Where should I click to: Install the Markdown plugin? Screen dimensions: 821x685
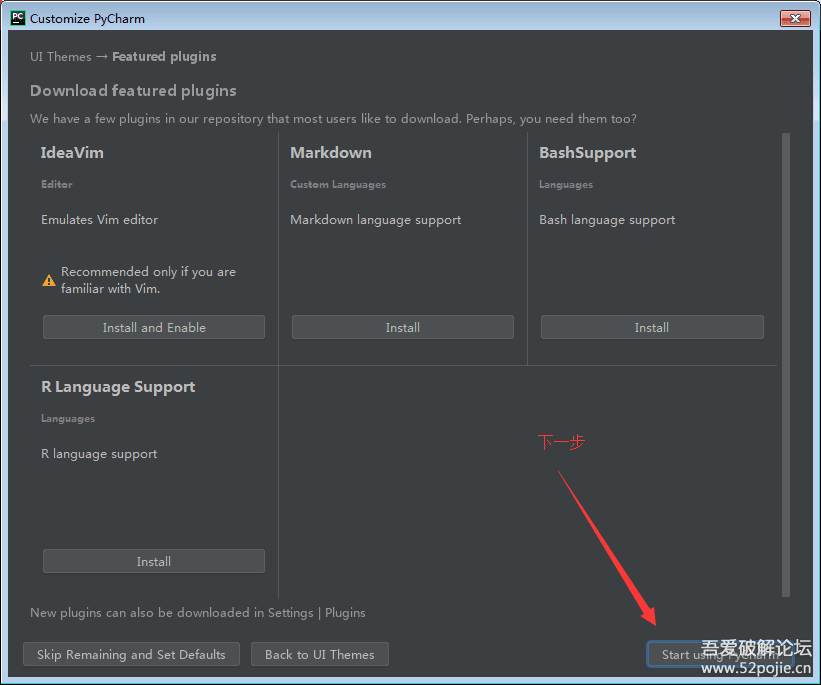[x=403, y=327]
